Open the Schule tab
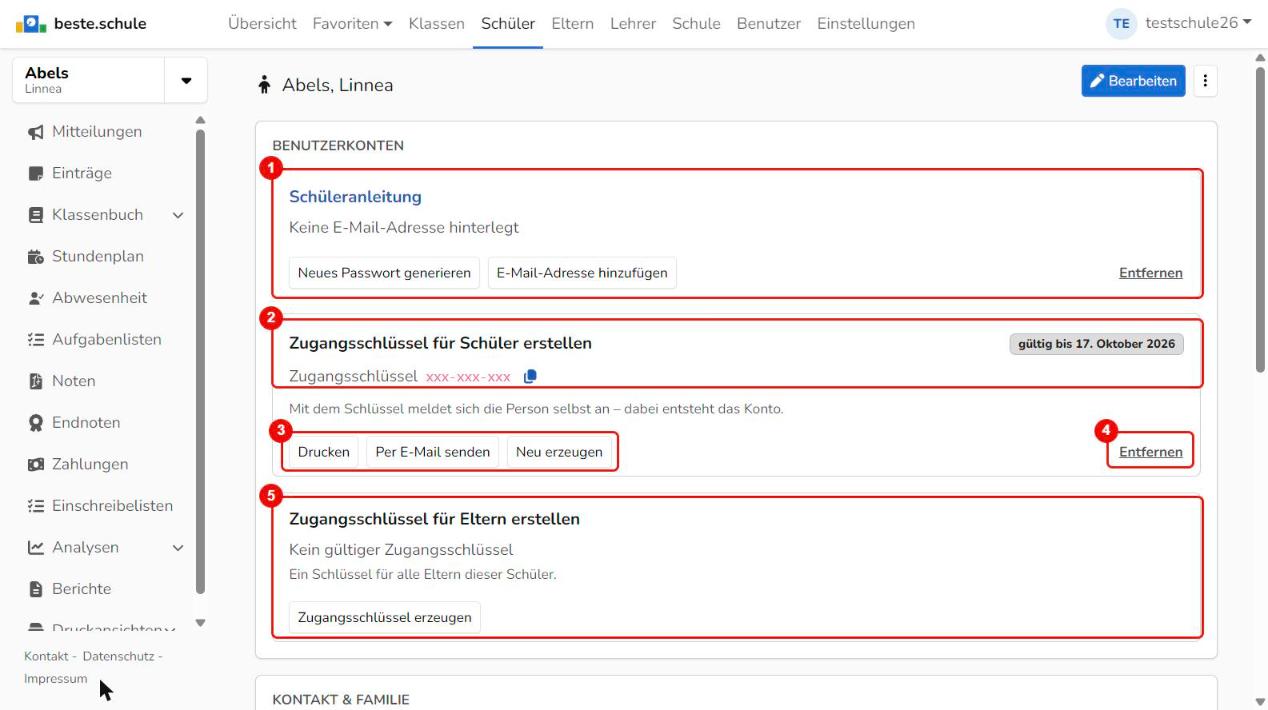1268x710 pixels. click(x=696, y=23)
